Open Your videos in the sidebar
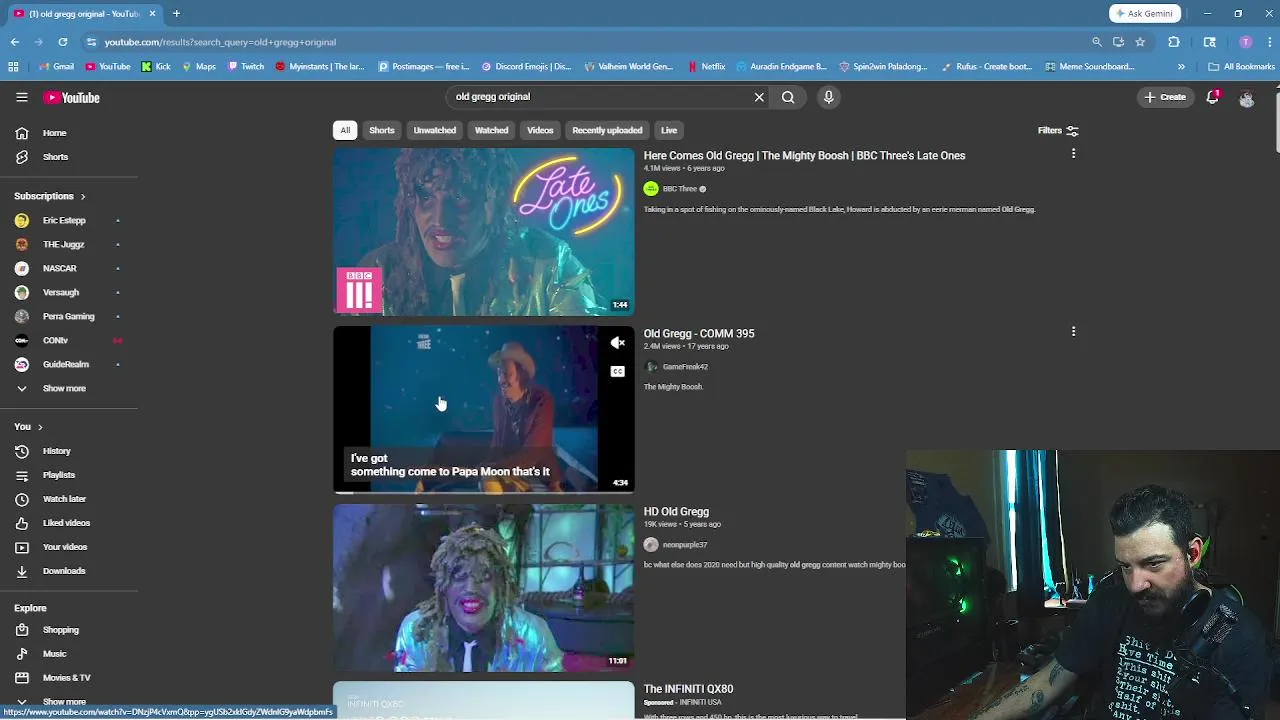Image resolution: width=1280 pixels, height=720 pixels. point(65,547)
